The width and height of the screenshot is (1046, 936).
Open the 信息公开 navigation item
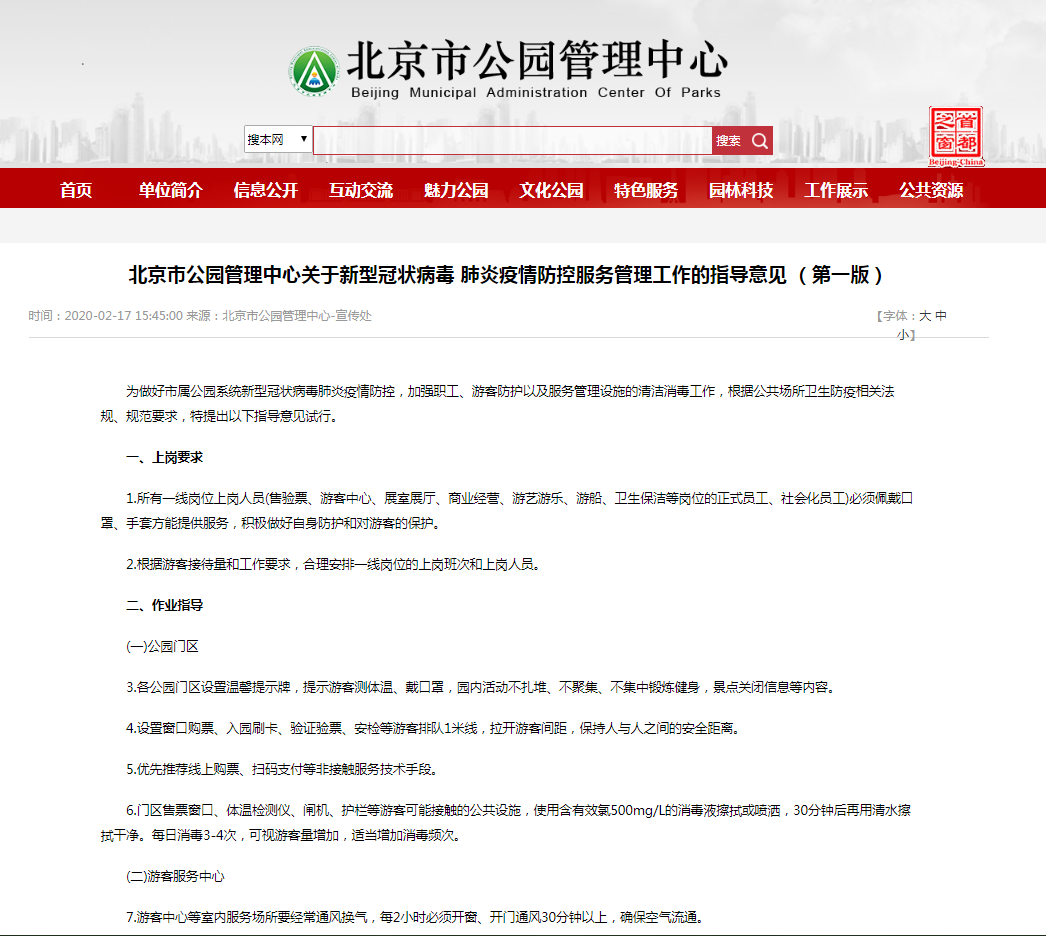pos(266,190)
